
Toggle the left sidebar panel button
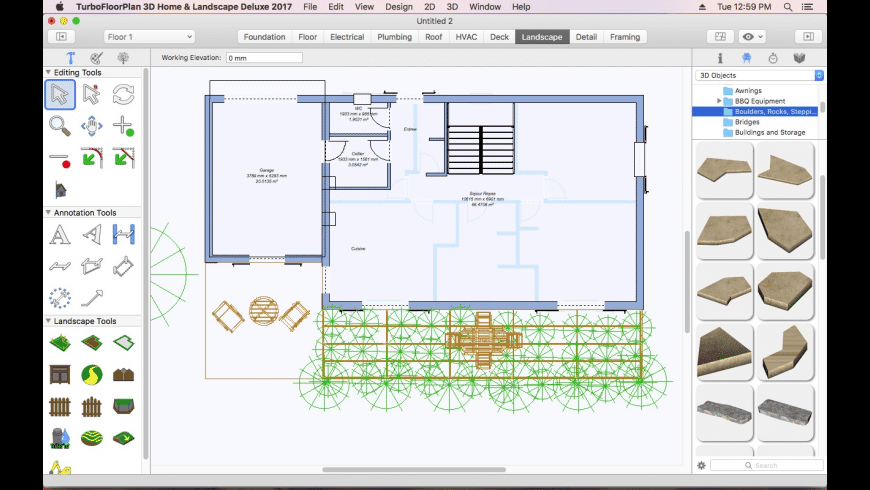pos(60,37)
